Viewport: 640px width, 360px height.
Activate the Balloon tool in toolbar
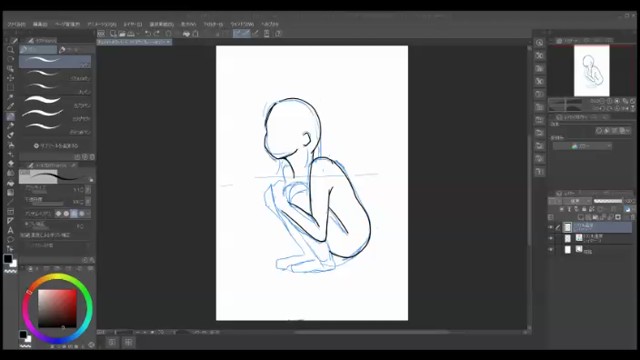[x=11, y=240]
